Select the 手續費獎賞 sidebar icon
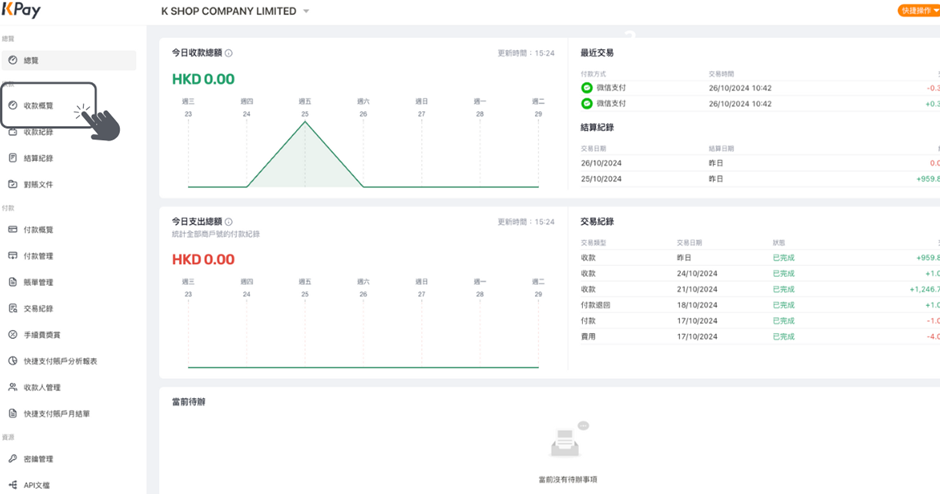940x494 pixels. pos(13,335)
